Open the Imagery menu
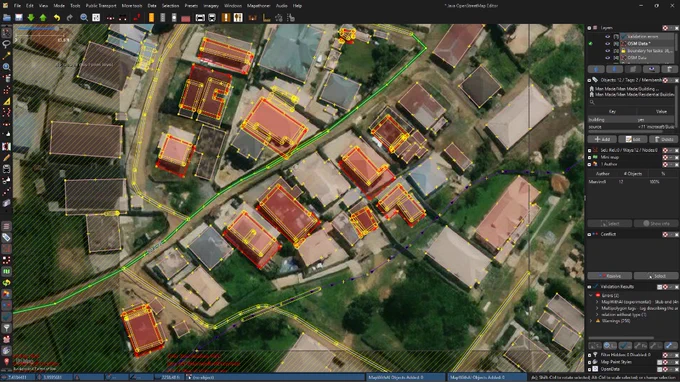This screenshot has width=680, height=382. [x=211, y=6]
